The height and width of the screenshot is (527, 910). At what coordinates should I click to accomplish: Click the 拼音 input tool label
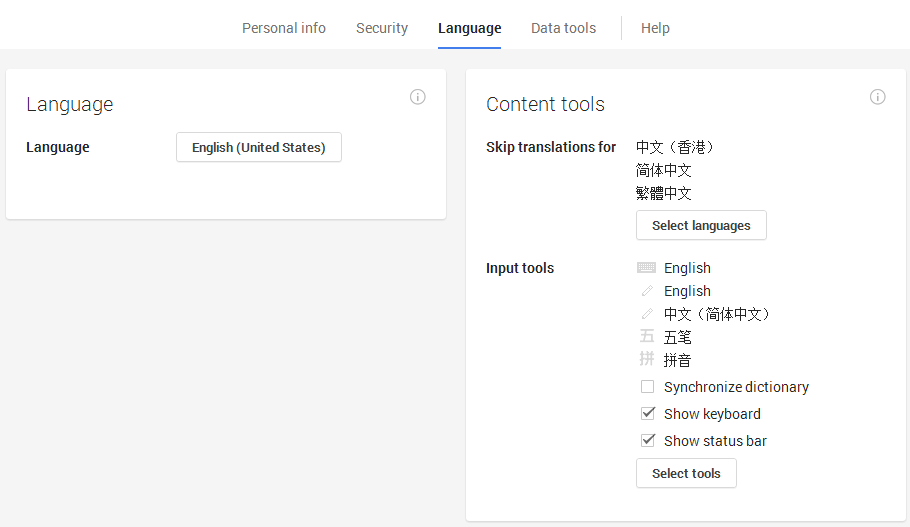point(677,360)
